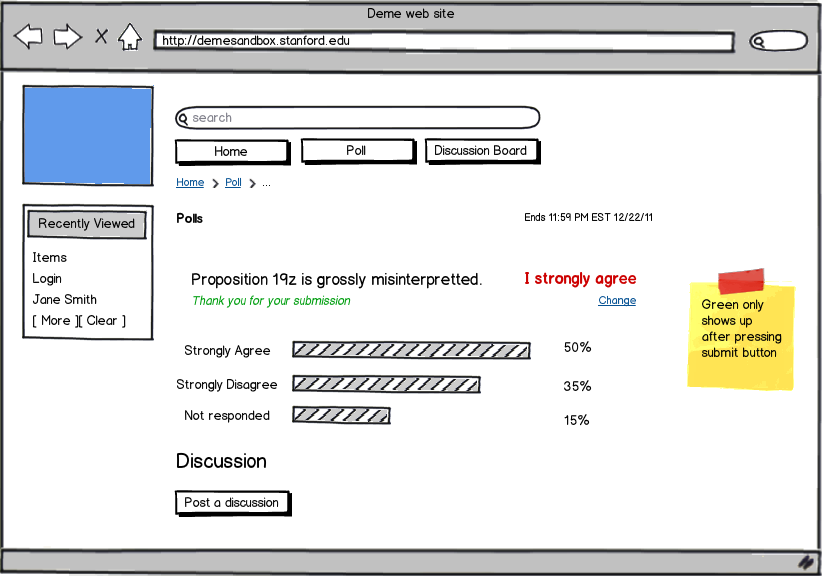Viewport: 822px width, 576px height.
Task: Open the Discussion Board tab
Action: pyautogui.click(x=481, y=151)
